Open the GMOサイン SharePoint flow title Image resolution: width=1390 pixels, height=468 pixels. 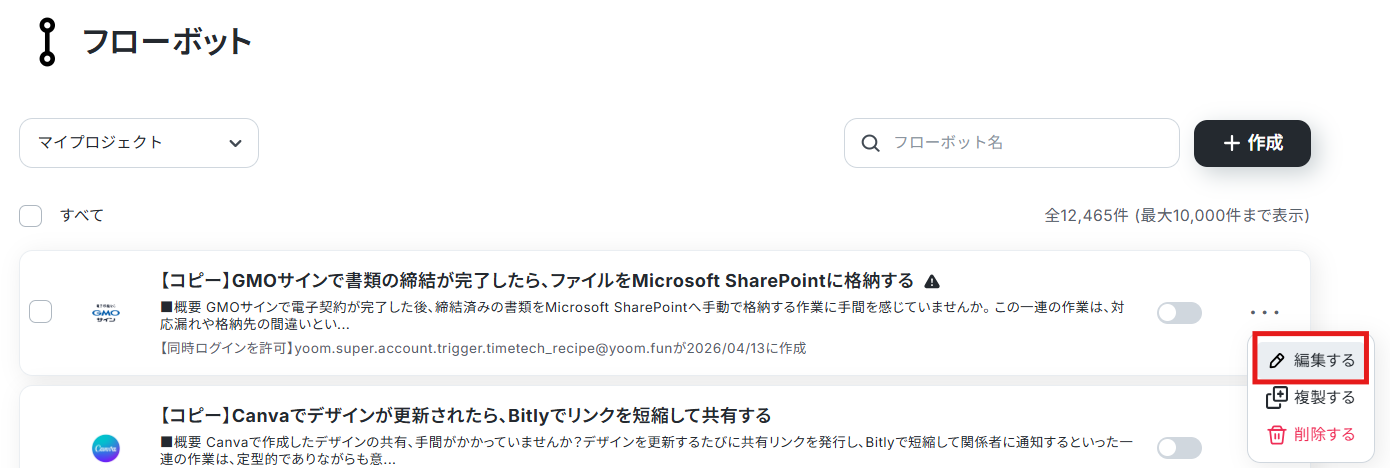(x=537, y=280)
